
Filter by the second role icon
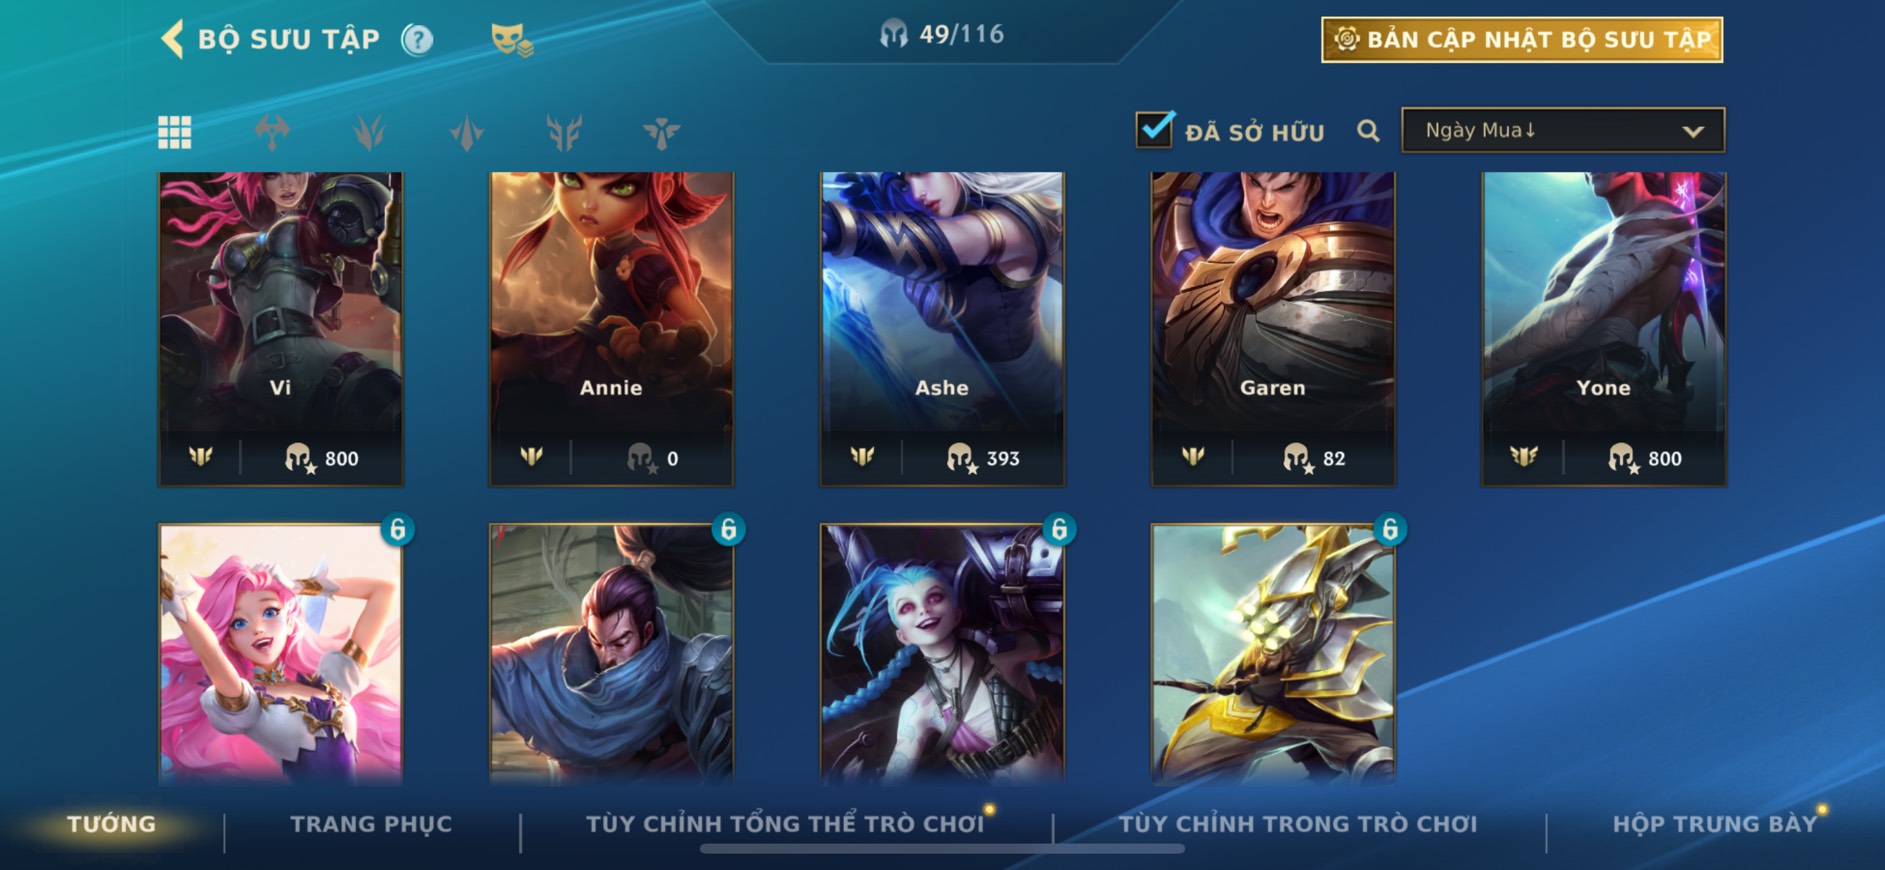pyautogui.click(x=369, y=131)
